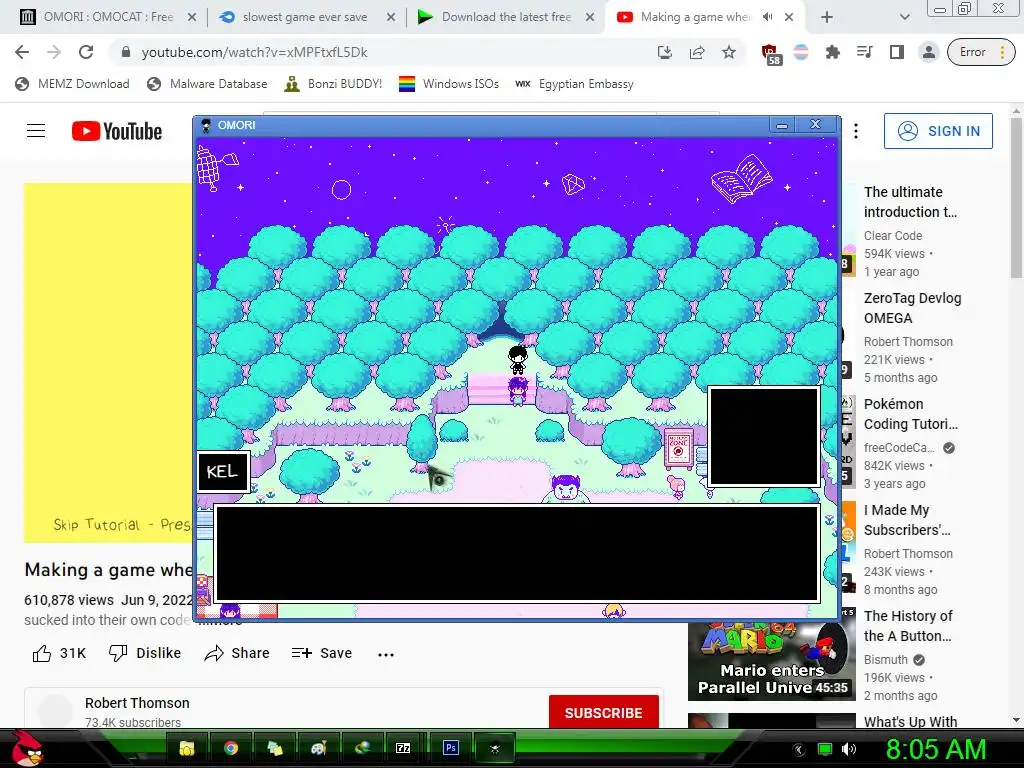Open the uBlock Origin extension showing 58
The image size is (1024, 768).
tap(770, 54)
